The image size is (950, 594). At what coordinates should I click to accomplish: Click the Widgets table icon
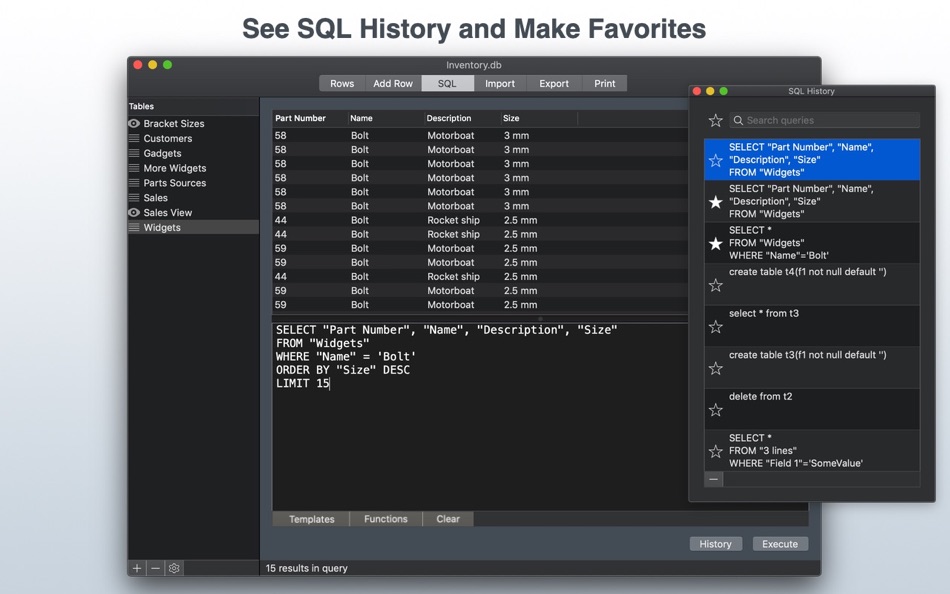click(134, 227)
